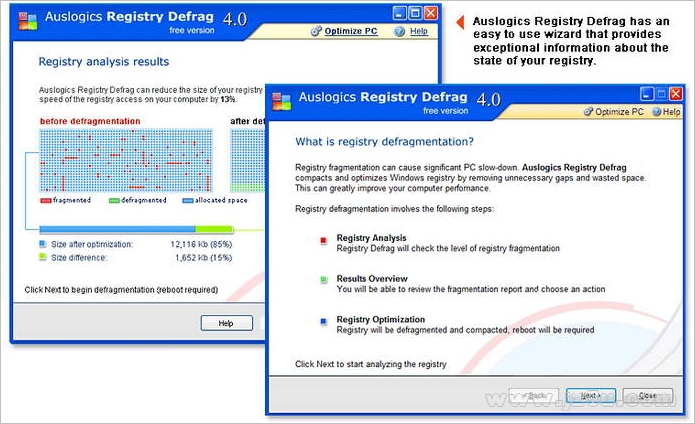Click the Close button in front wizard
The width and height of the screenshot is (695, 424).
[x=648, y=395]
